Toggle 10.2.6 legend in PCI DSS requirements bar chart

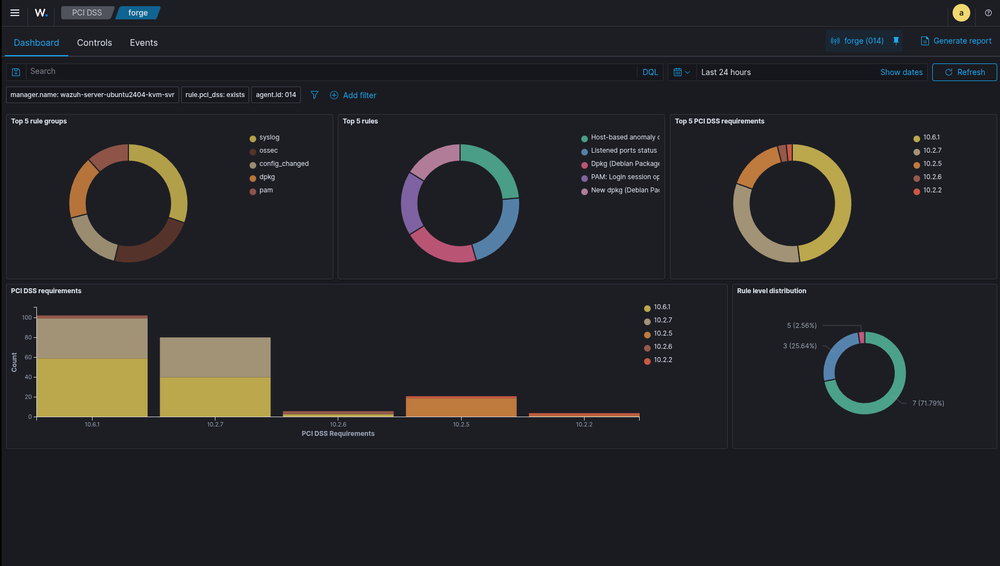[658, 347]
